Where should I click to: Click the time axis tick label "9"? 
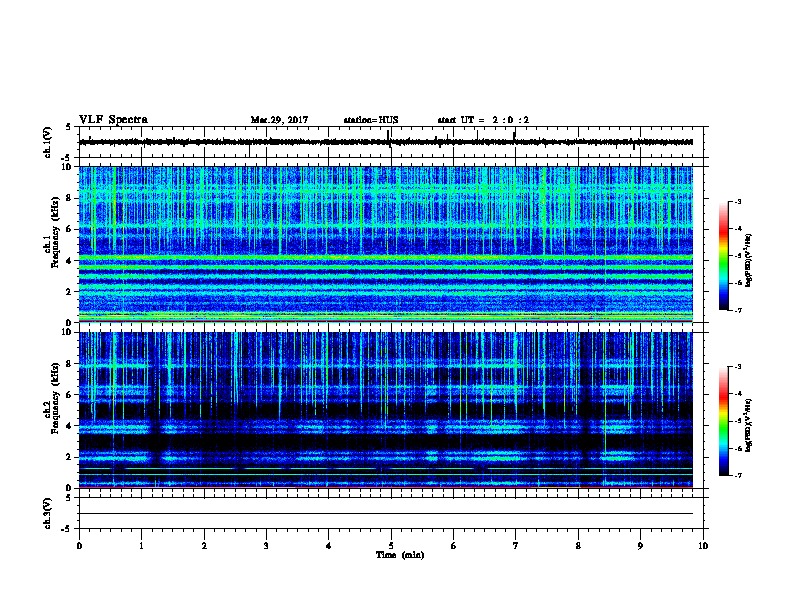coord(640,546)
